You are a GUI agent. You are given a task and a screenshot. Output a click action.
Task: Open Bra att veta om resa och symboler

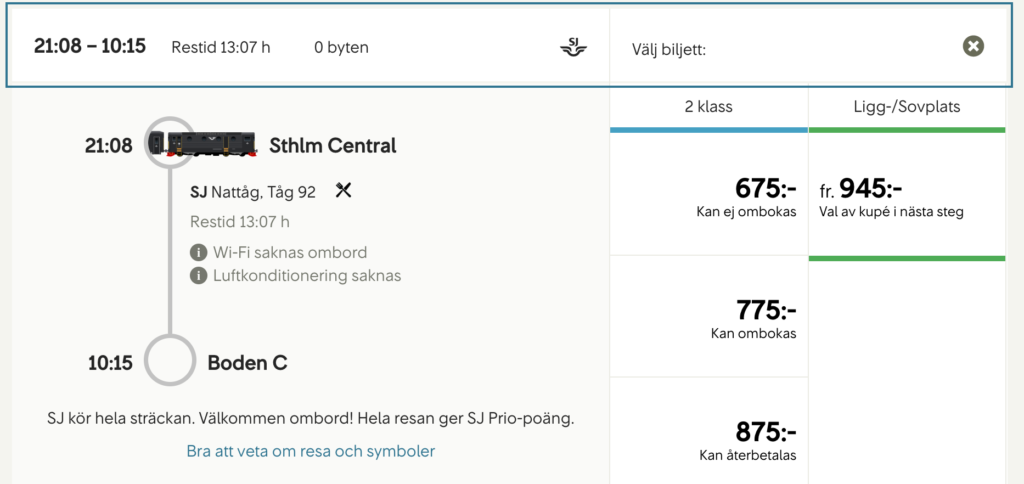tap(311, 451)
